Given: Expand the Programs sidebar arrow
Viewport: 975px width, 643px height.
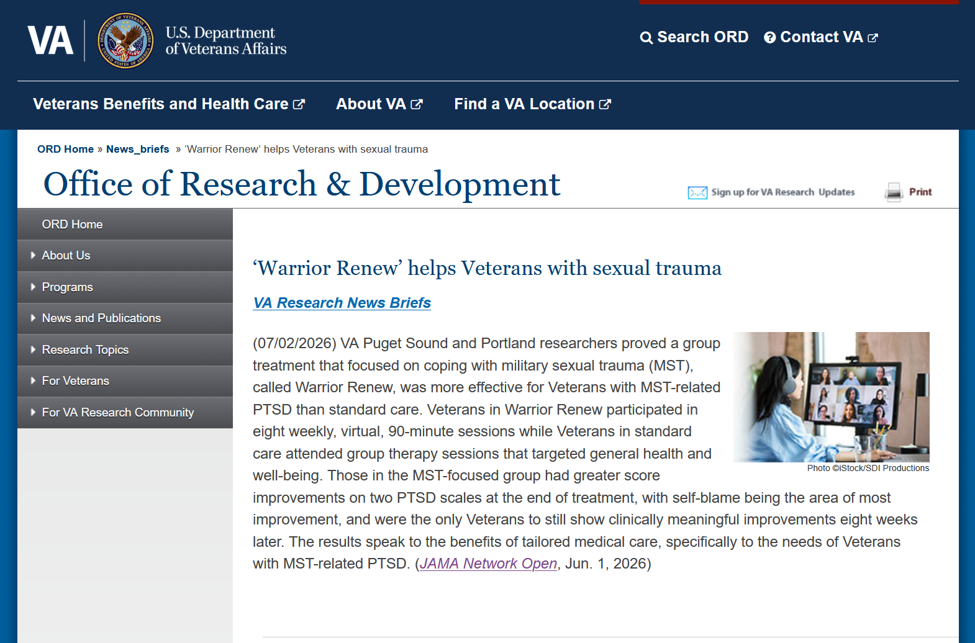Looking at the screenshot, I should (33, 287).
